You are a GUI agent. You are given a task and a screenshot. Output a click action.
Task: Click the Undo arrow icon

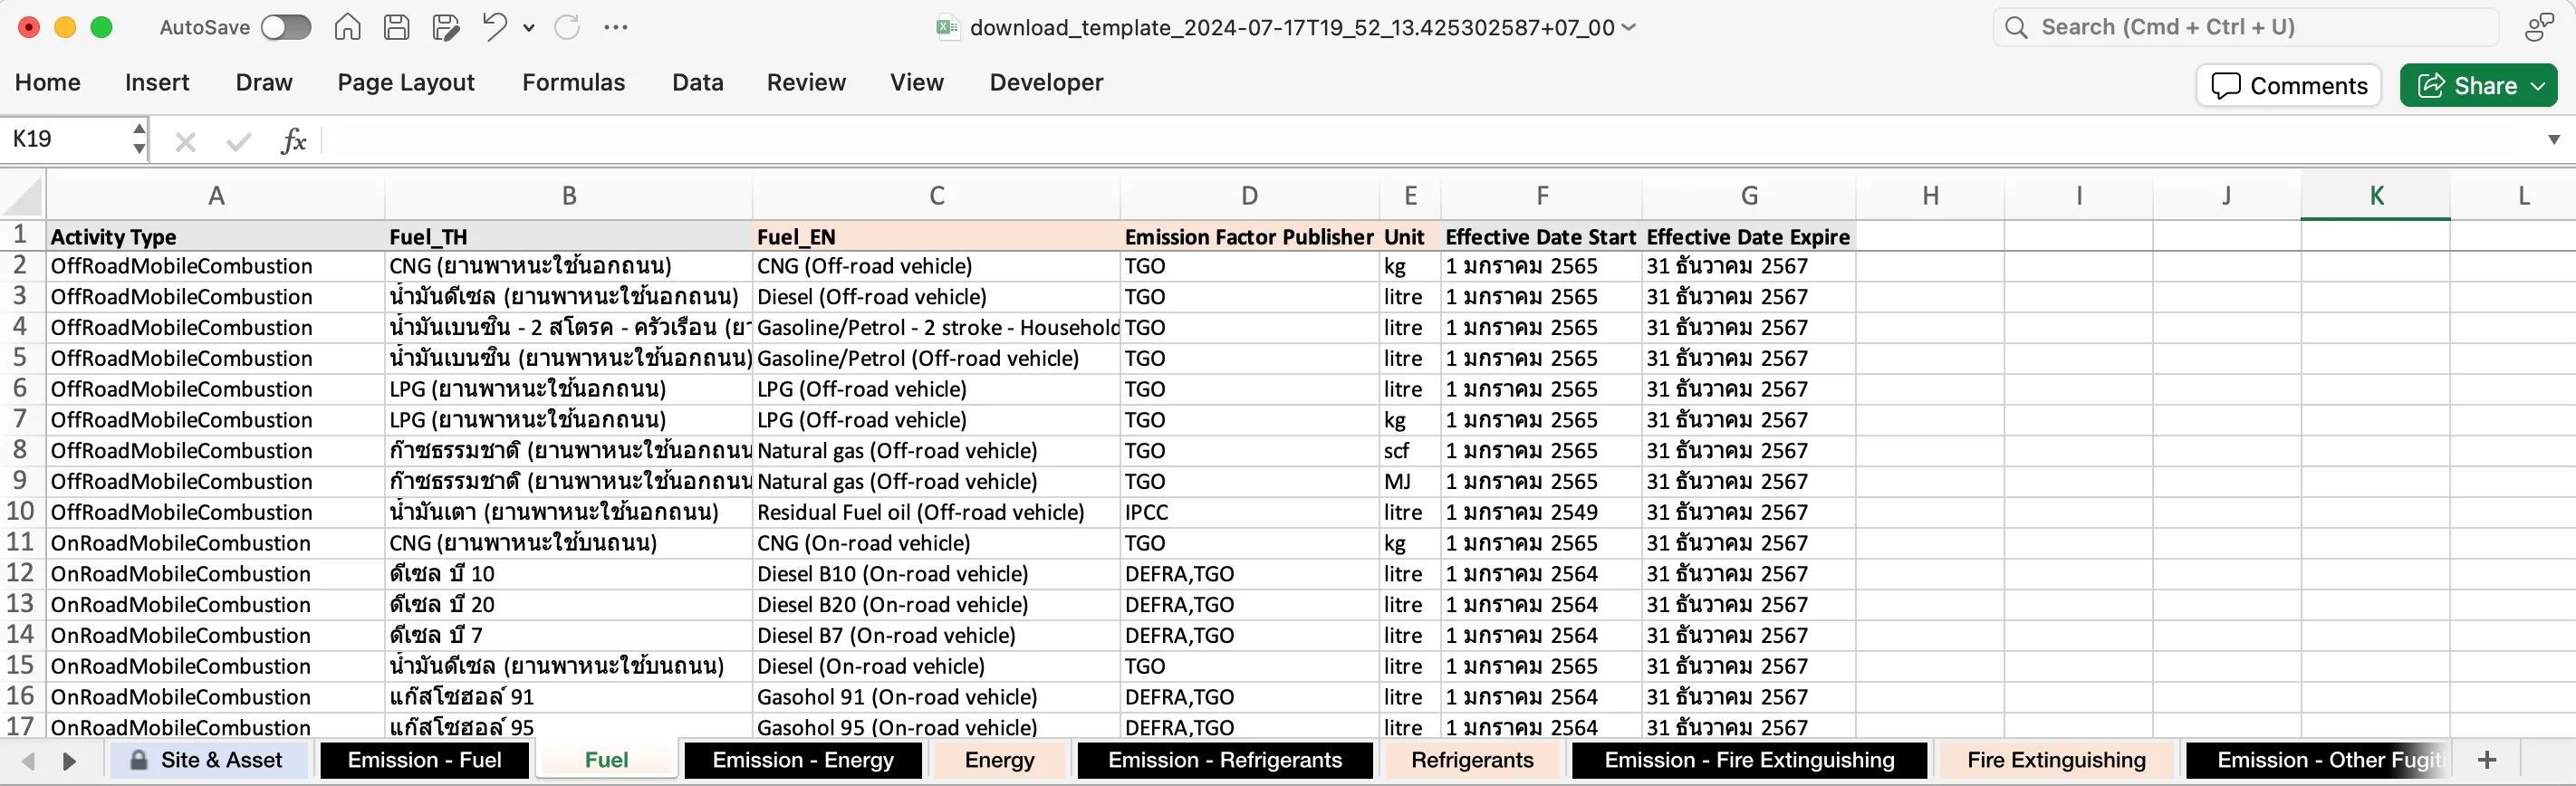pyautogui.click(x=494, y=27)
